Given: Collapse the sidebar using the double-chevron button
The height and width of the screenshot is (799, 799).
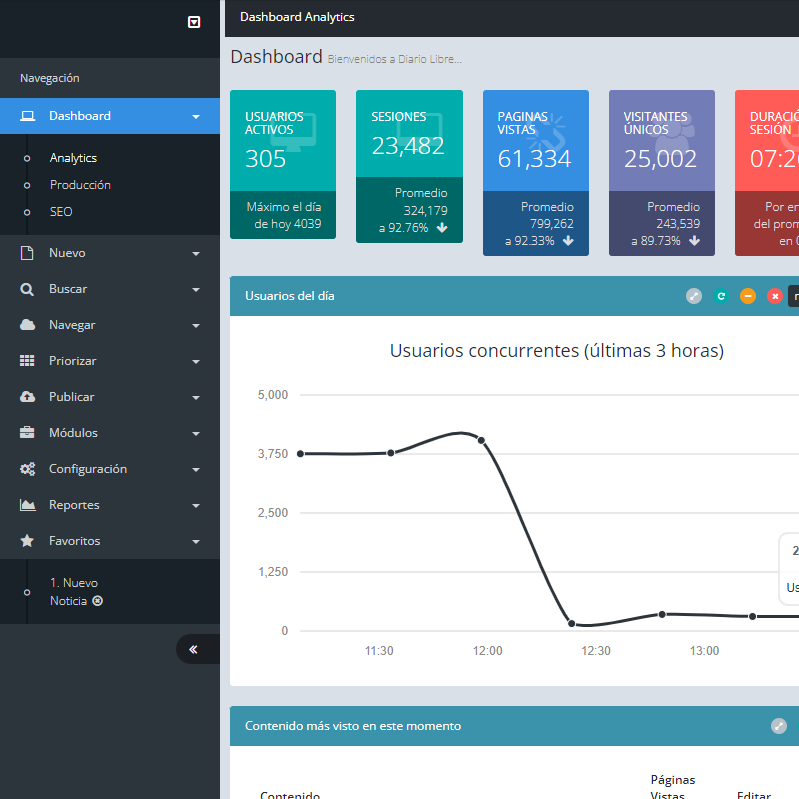Looking at the screenshot, I should pos(193,649).
